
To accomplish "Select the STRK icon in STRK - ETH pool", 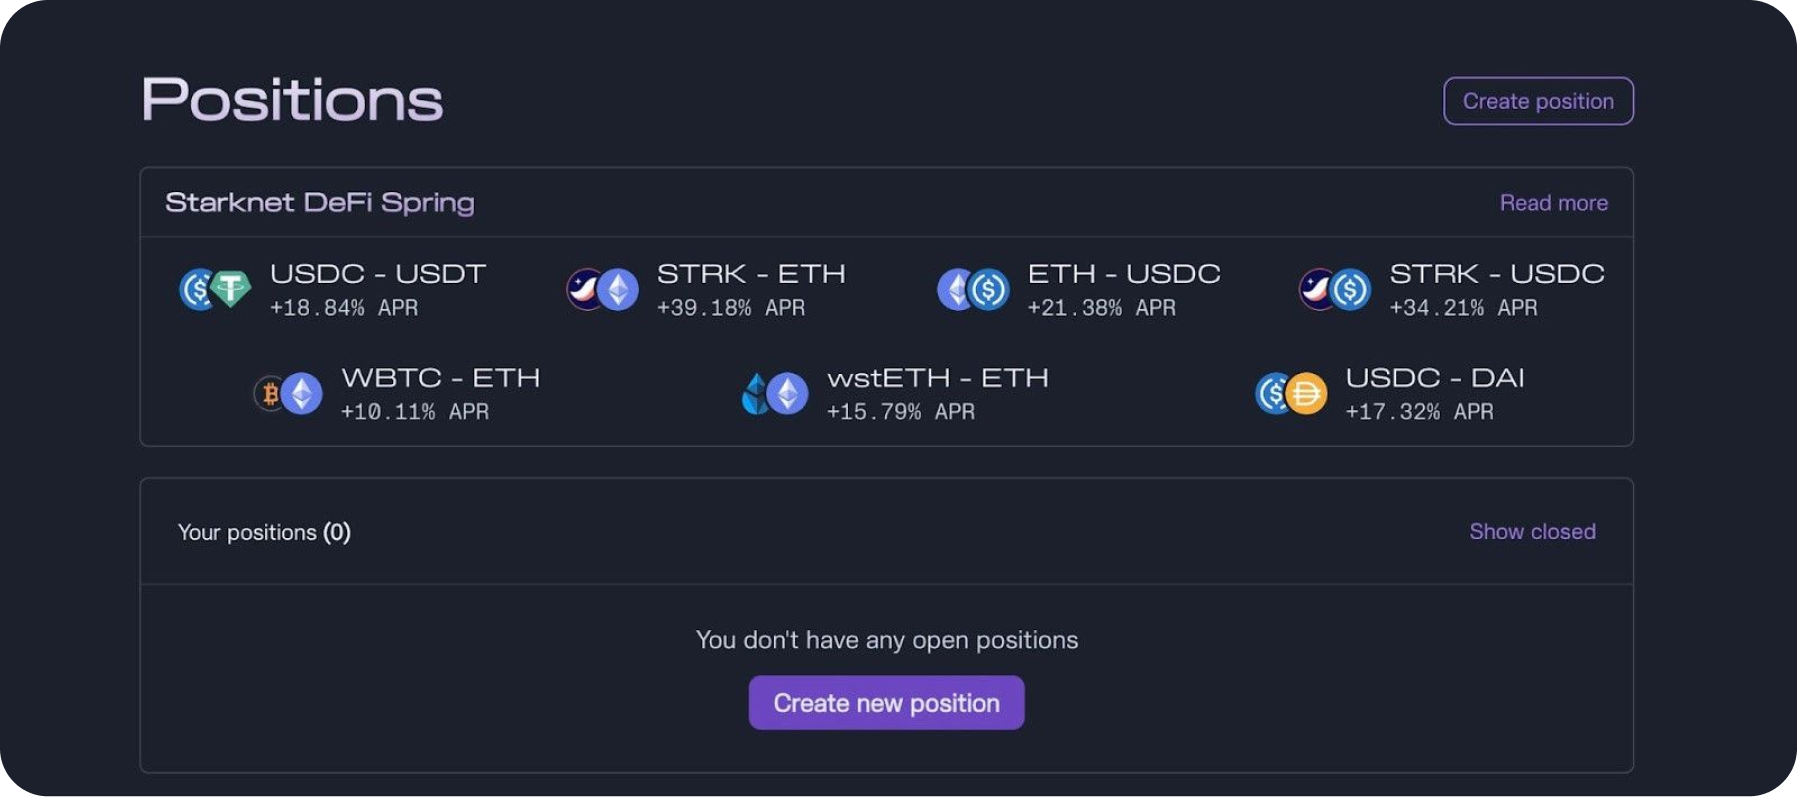I will click(x=585, y=290).
